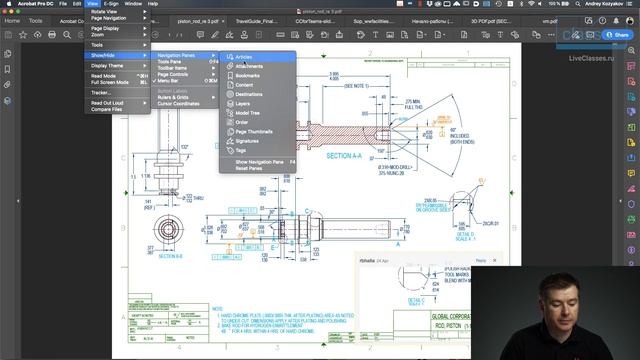Click the upload to cloud toolbar icon

click(38, 35)
